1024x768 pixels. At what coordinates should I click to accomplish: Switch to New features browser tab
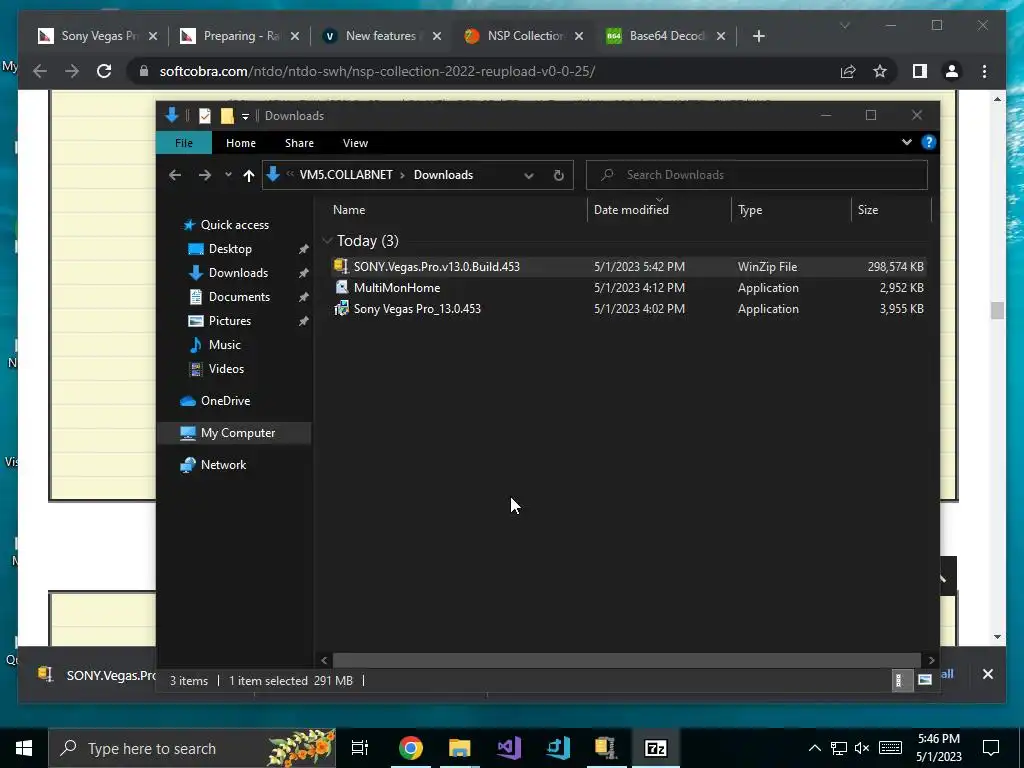[382, 36]
